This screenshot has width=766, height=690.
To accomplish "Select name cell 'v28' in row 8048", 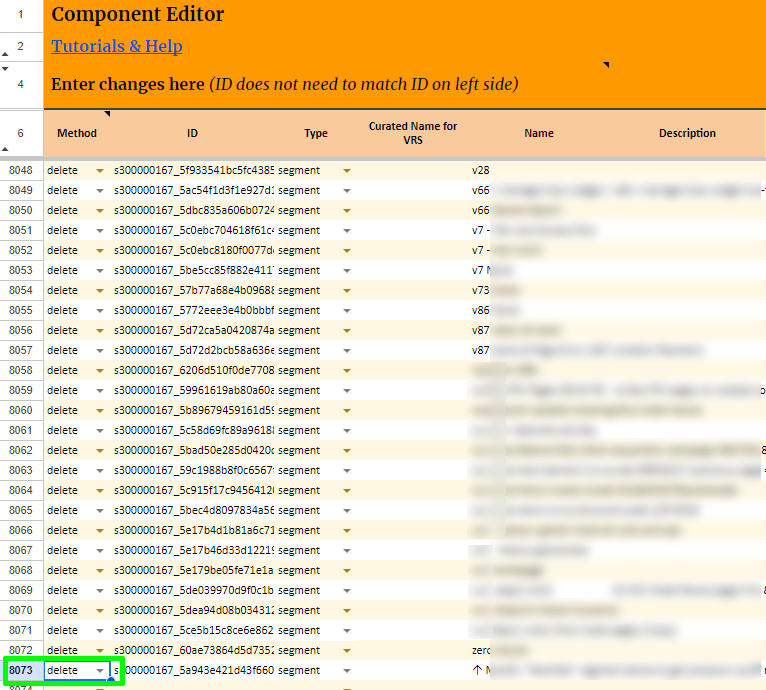I will coord(539,170).
